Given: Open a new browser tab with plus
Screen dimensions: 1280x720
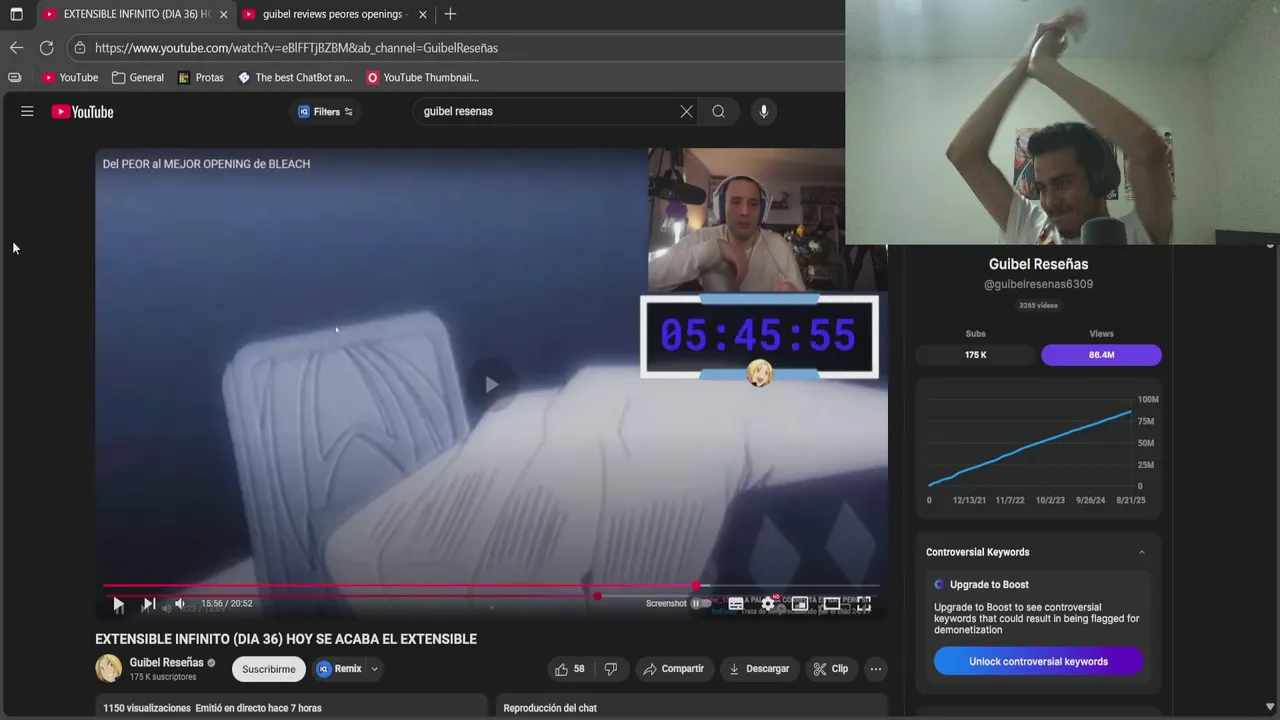Looking at the screenshot, I should 450,14.
